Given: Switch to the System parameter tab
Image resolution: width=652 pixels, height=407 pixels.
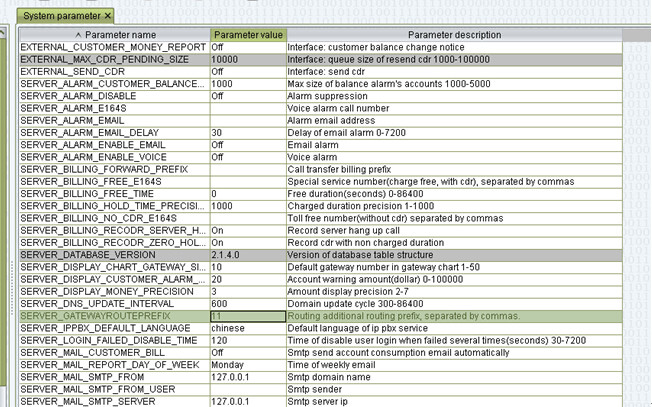Looking at the screenshot, I should pos(60,16).
